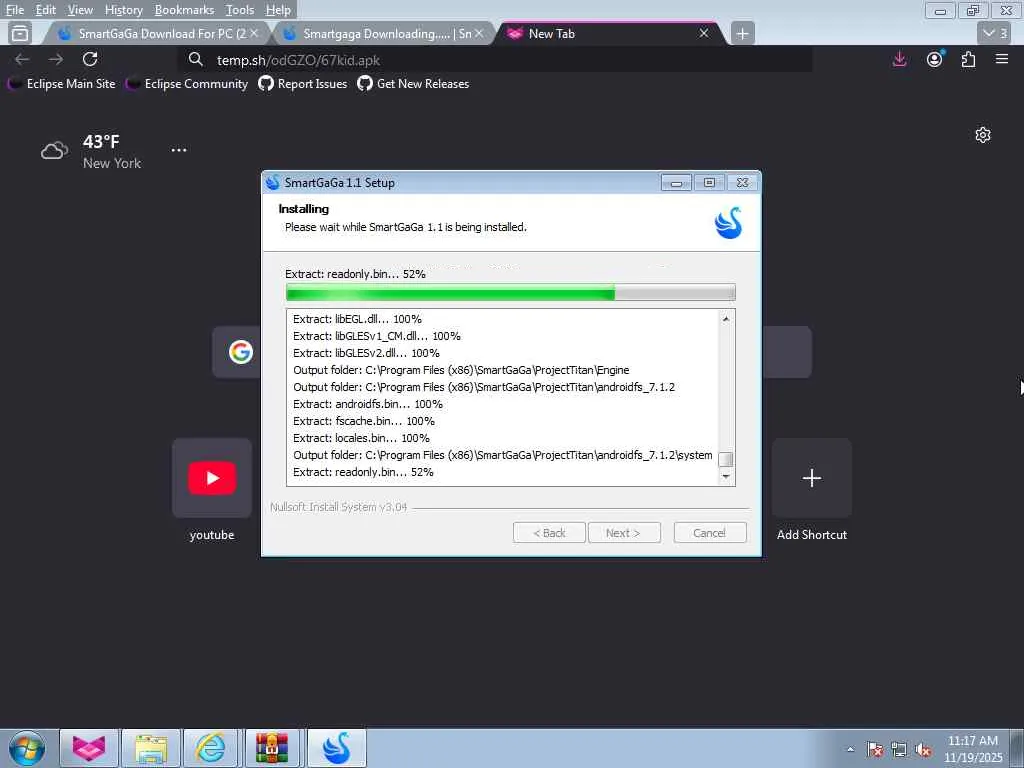Open new tab personalize settings gear
1024x768 pixels.
click(983, 135)
